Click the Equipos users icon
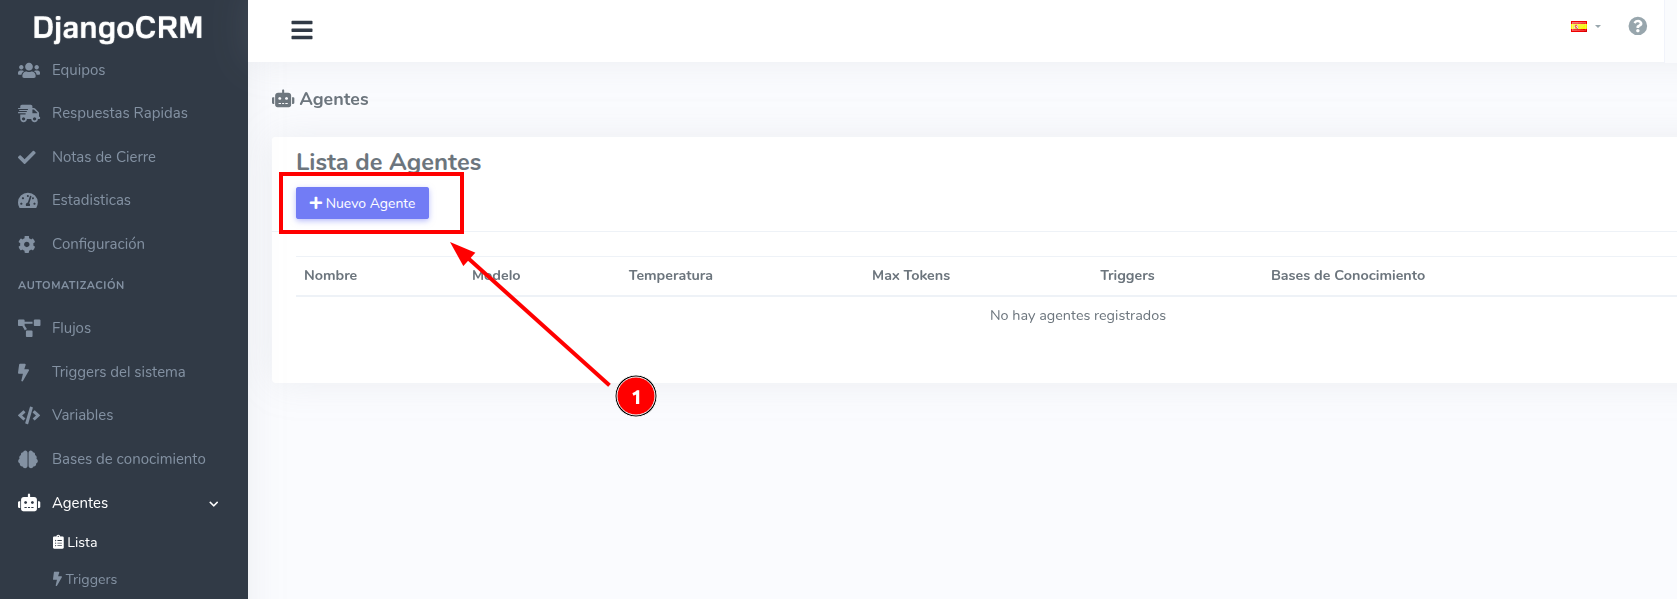Screen dimensions: 1677x599 (x=28, y=70)
